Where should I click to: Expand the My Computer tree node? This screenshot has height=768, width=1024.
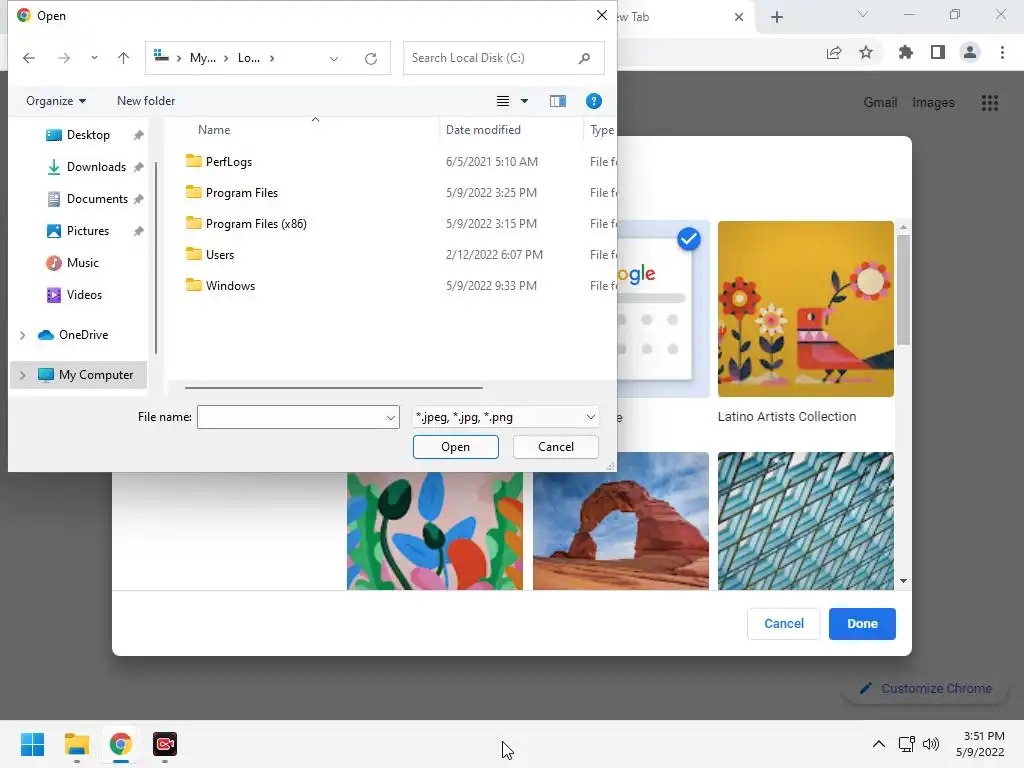[22, 375]
